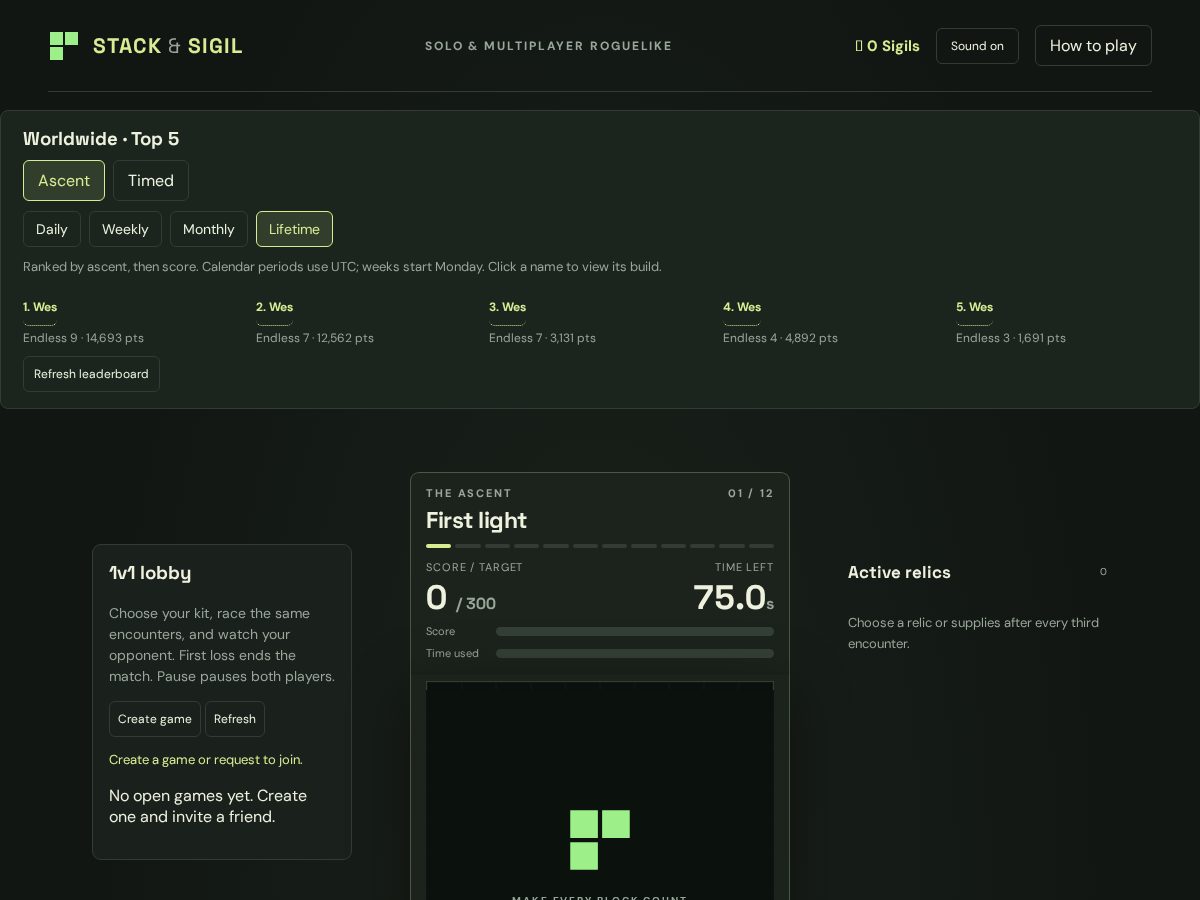Click the Stack & Sigil logo icon
This screenshot has width=1200, height=900.
point(64,46)
